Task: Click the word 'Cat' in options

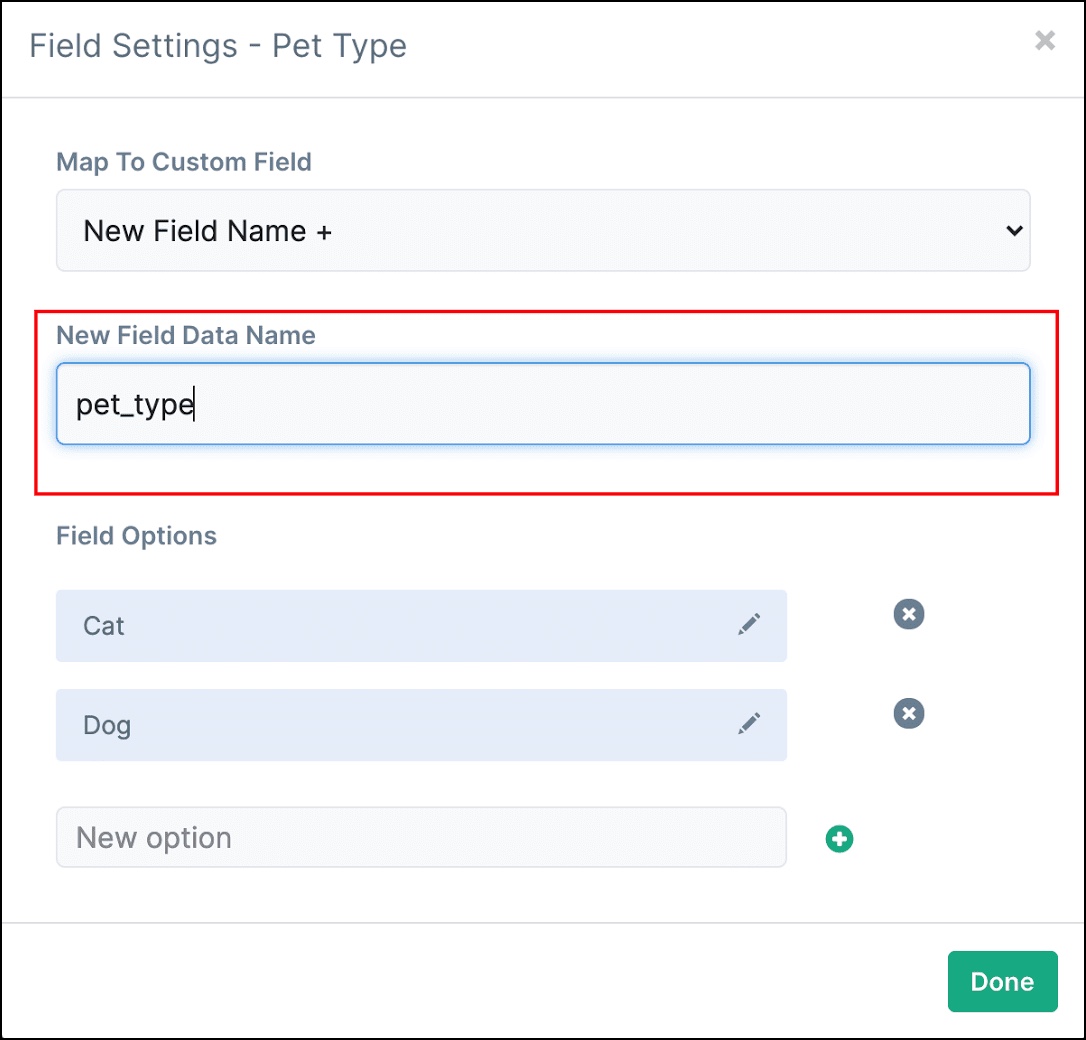Action: coord(104,626)
